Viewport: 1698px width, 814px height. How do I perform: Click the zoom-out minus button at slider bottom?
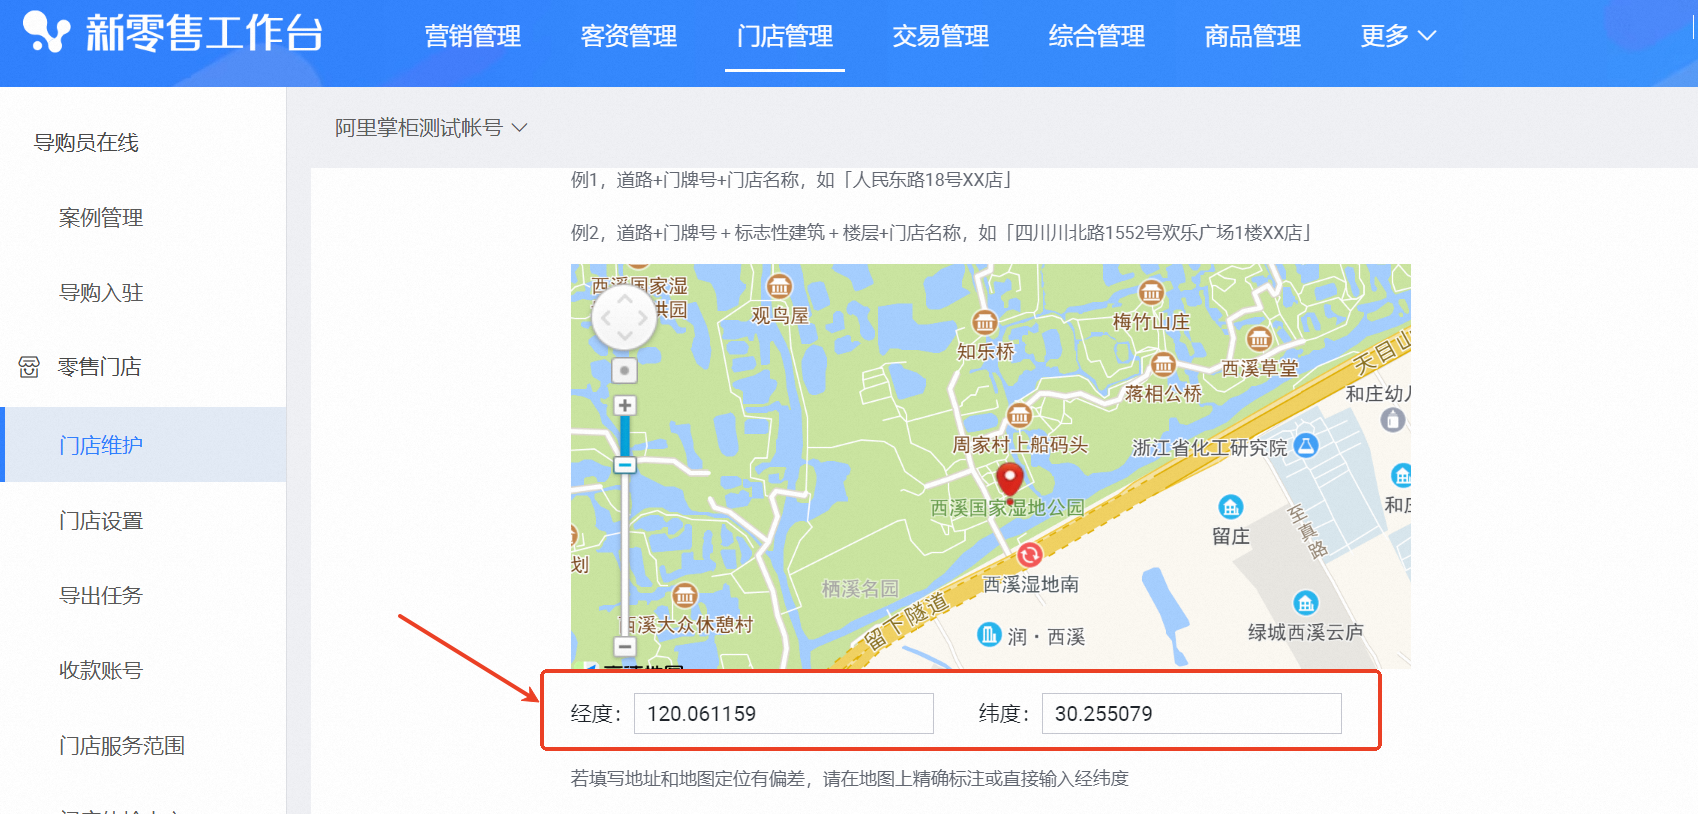pyautogui.click(x=625, y=646)
